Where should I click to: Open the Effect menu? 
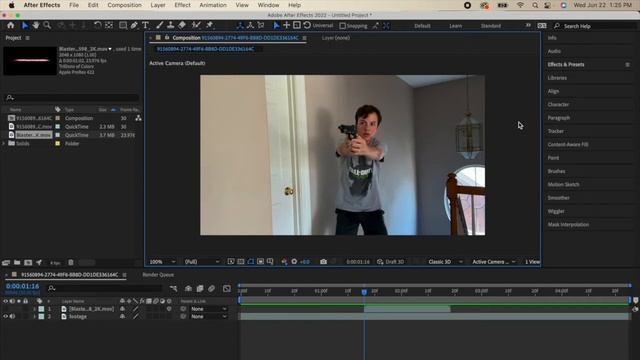point(182,5)
